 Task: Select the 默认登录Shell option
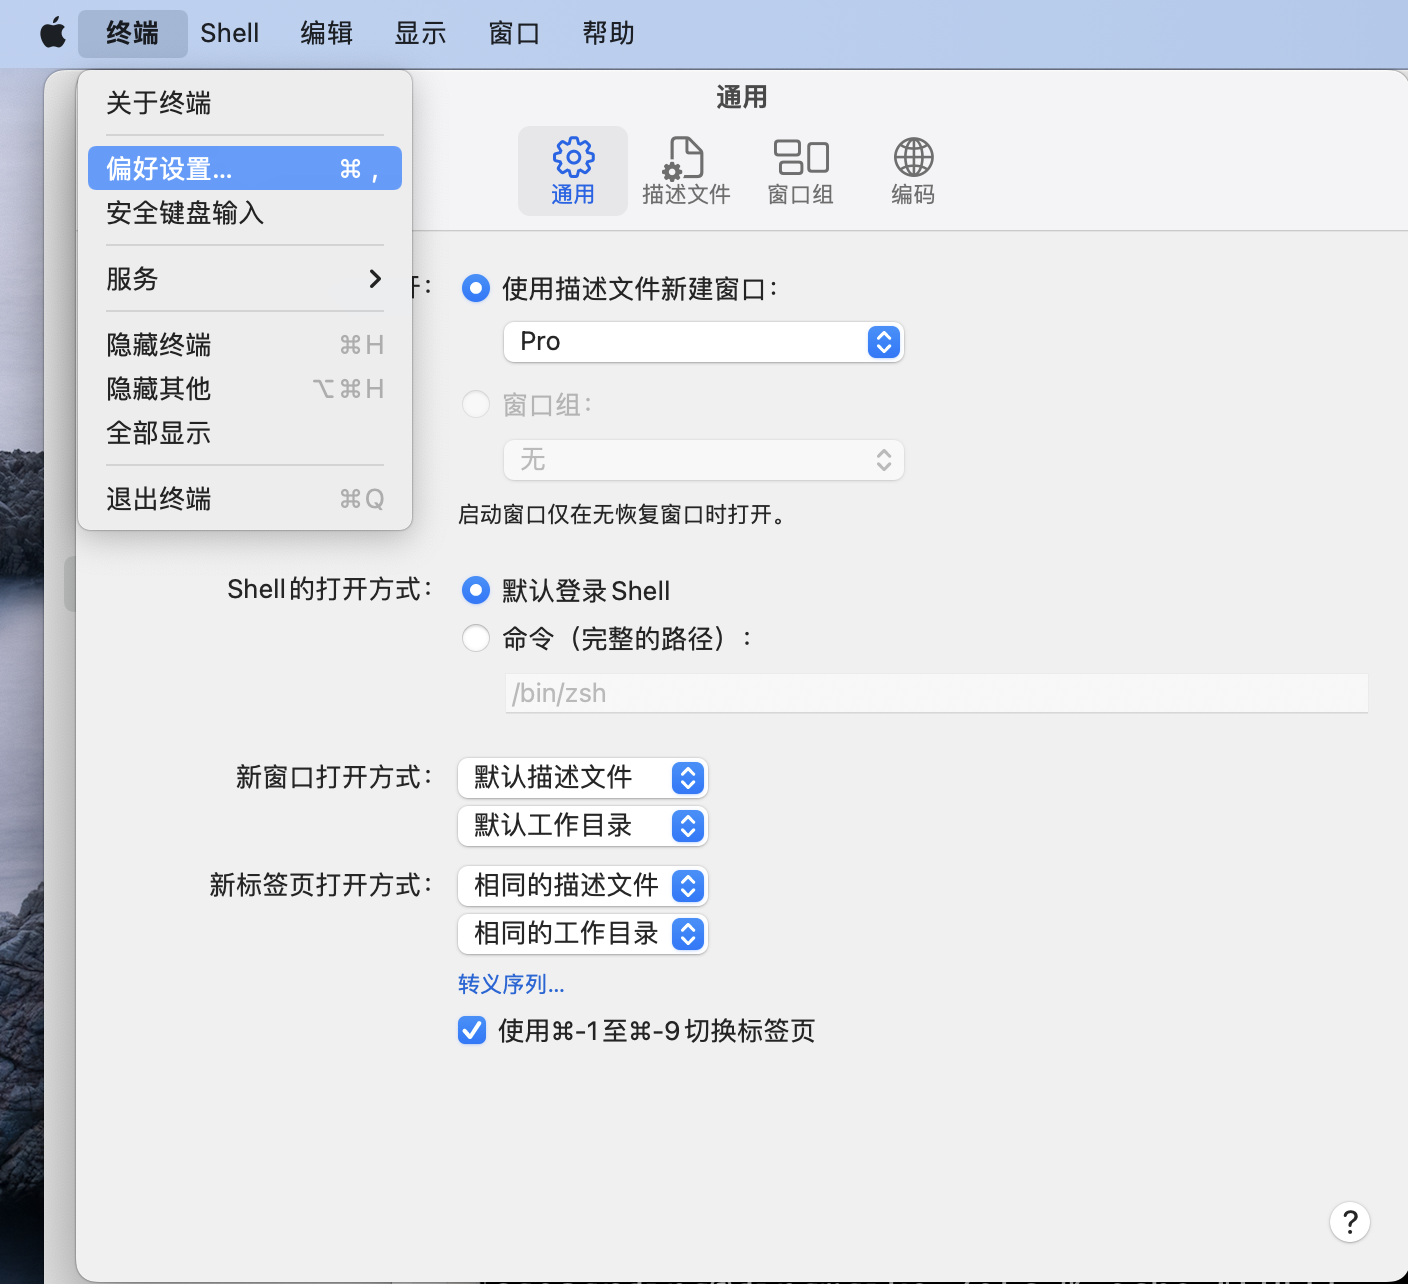(476, 590)
